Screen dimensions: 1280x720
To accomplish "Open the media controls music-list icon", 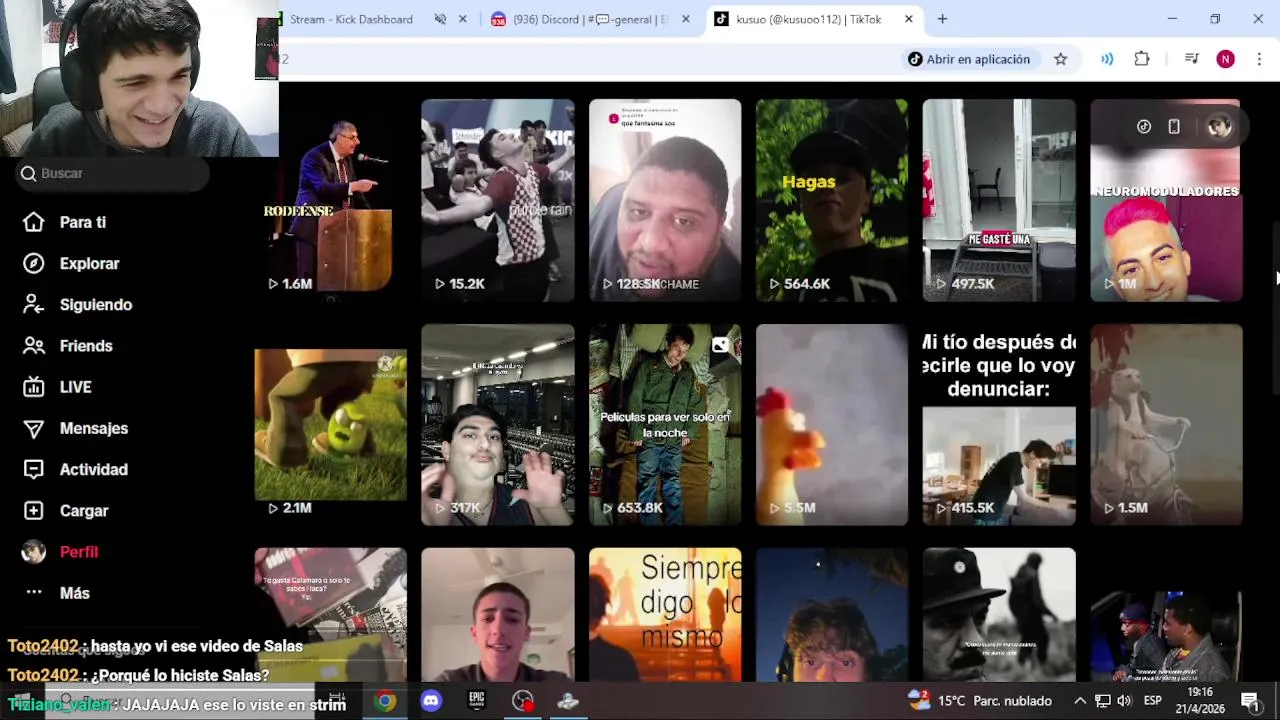I will tap(1191, 59).
